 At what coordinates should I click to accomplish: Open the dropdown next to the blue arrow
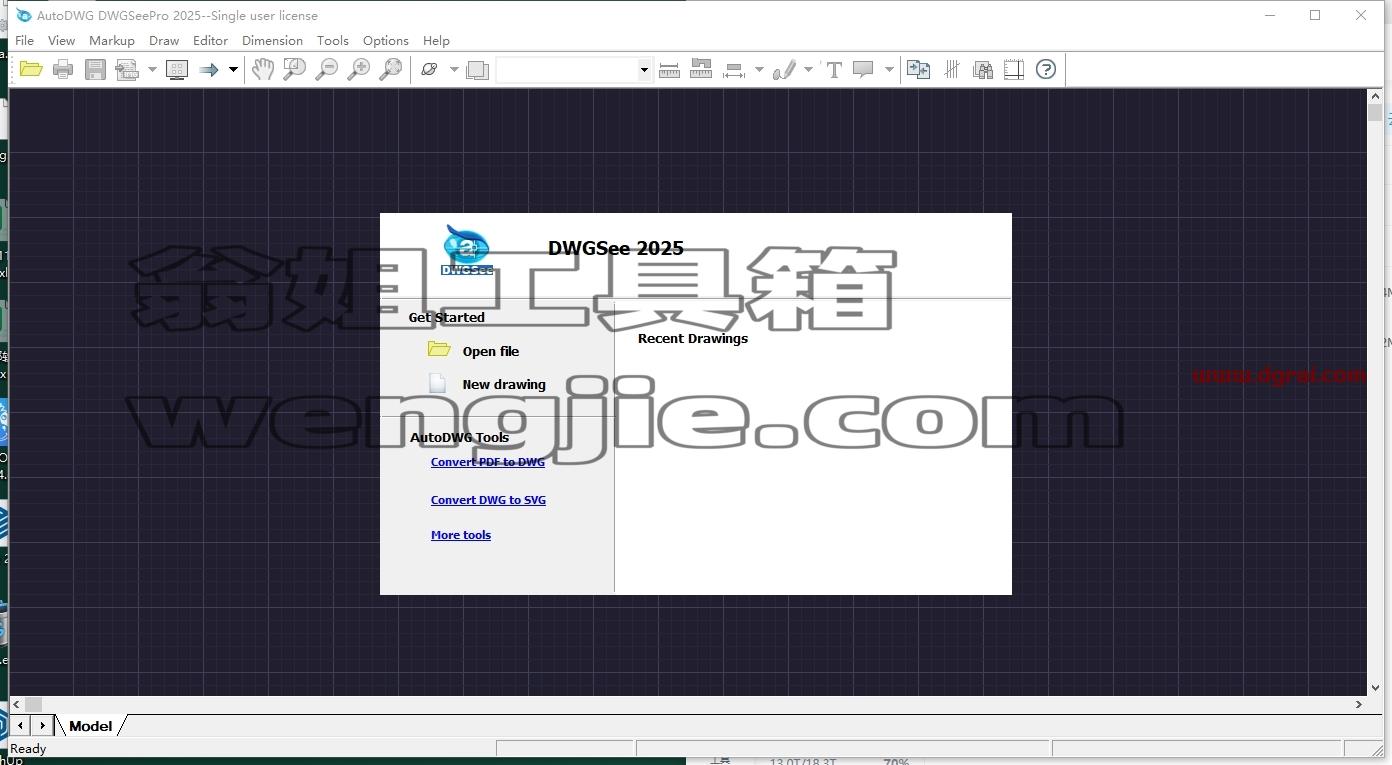[233, 69]
